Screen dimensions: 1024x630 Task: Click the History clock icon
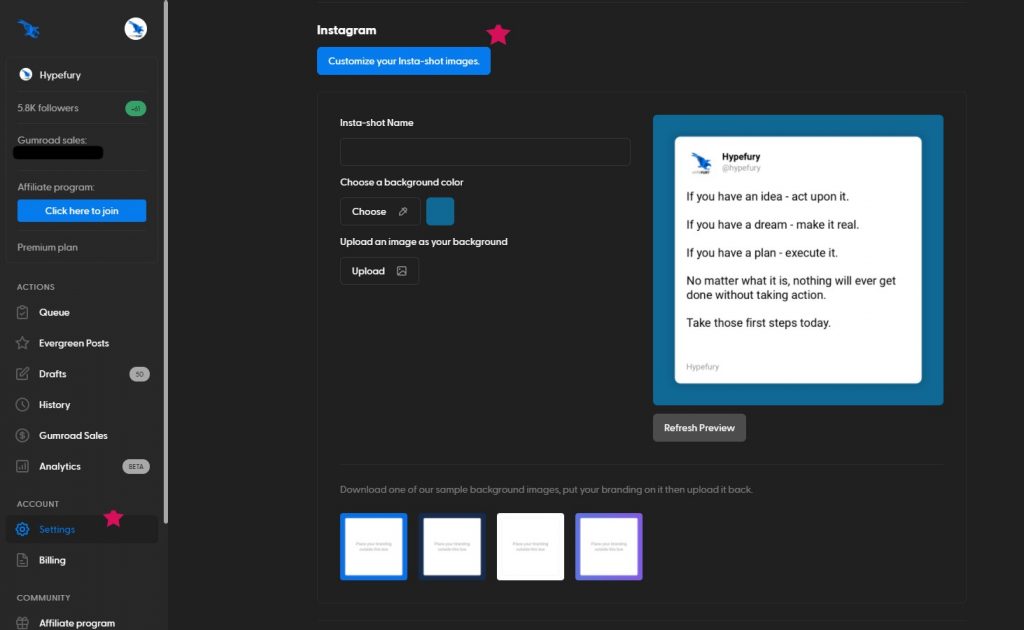point(23,405)
